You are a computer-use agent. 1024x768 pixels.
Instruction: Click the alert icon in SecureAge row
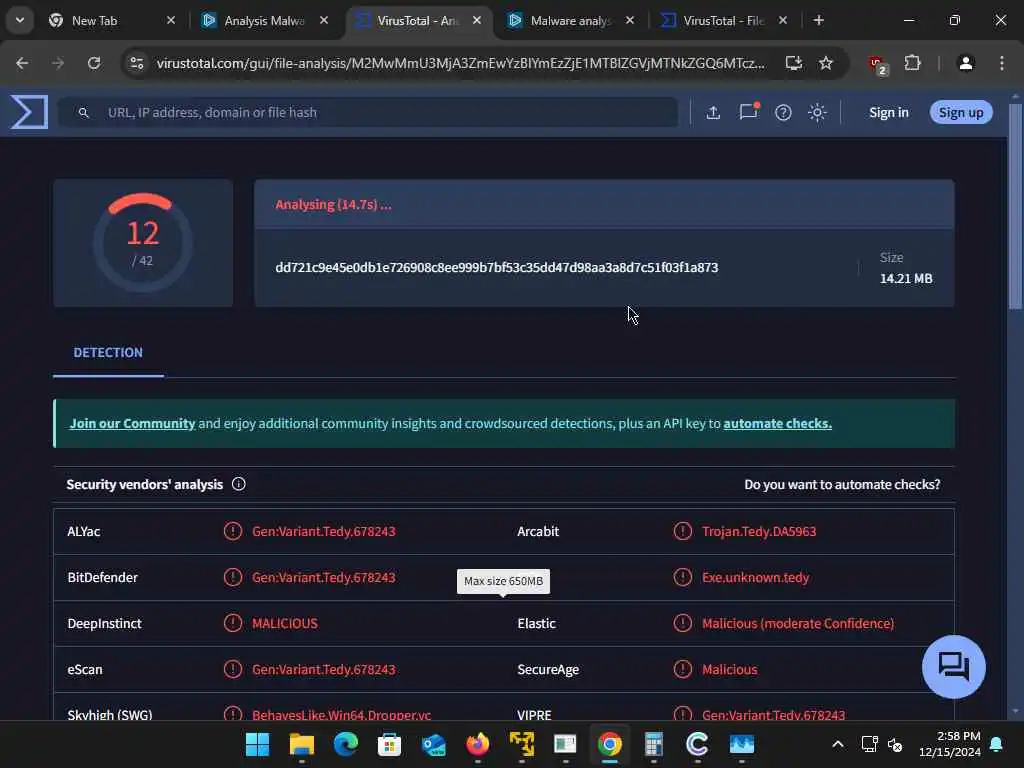(x=682, y=669)
